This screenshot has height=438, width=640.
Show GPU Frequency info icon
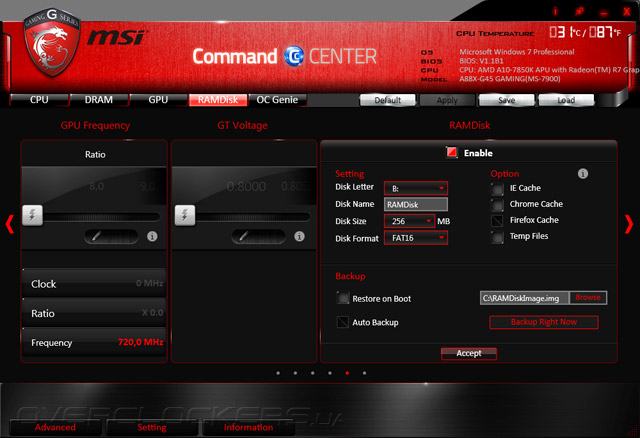click(x=152, y=236)
